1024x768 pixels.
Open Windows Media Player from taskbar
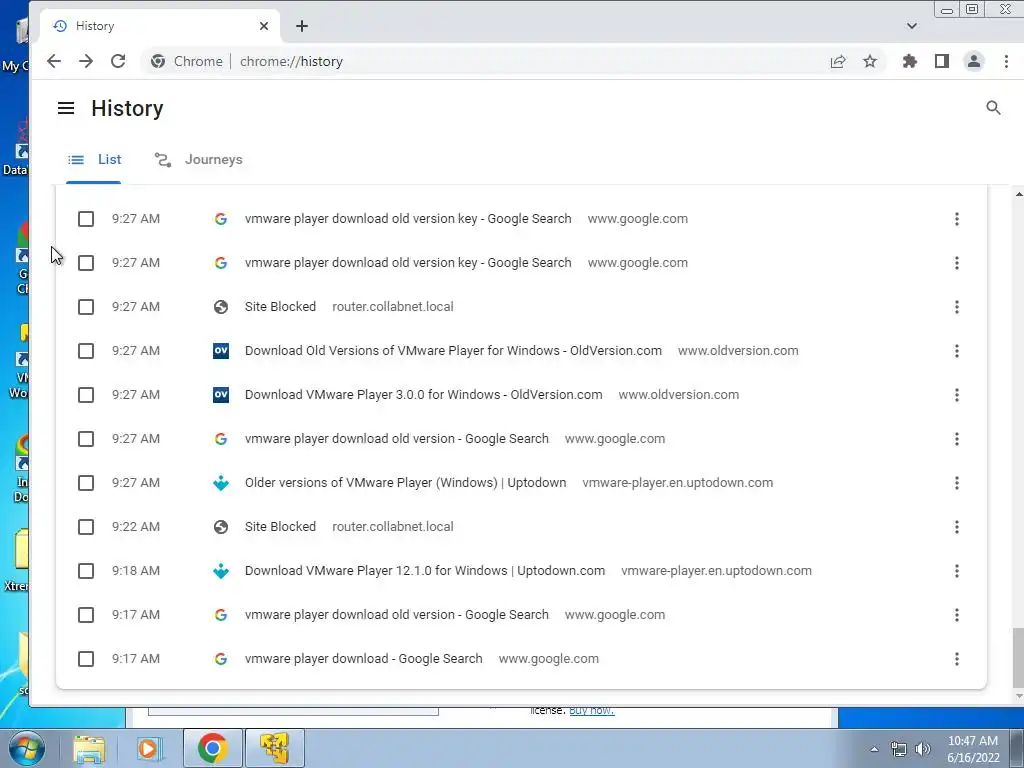[150, 748]
